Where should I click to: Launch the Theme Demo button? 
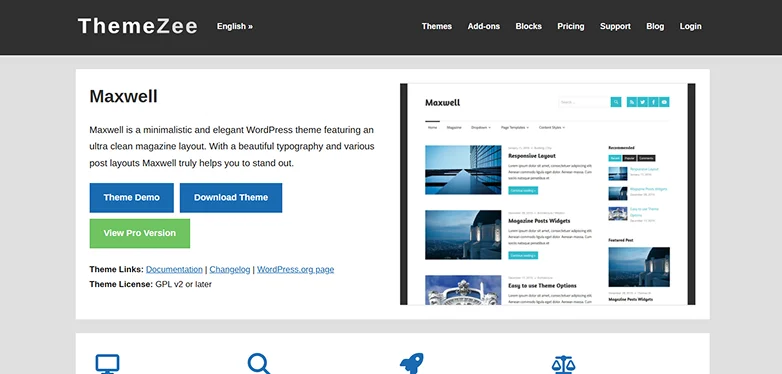coord(132,197)
